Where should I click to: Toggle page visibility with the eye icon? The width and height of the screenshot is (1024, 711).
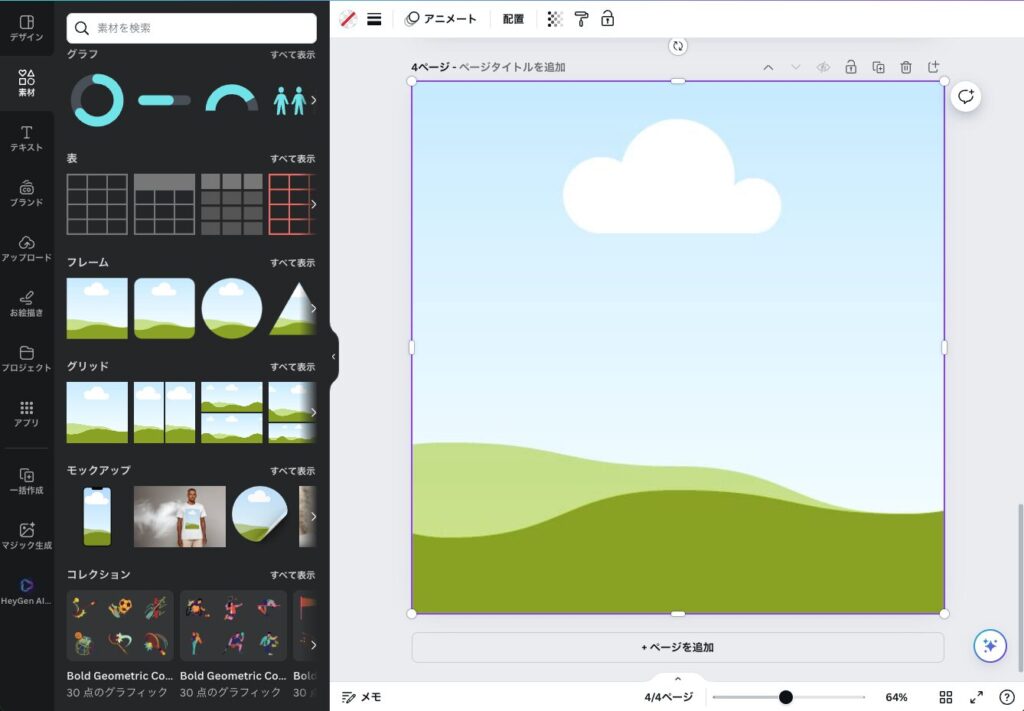tap(823, 67)
